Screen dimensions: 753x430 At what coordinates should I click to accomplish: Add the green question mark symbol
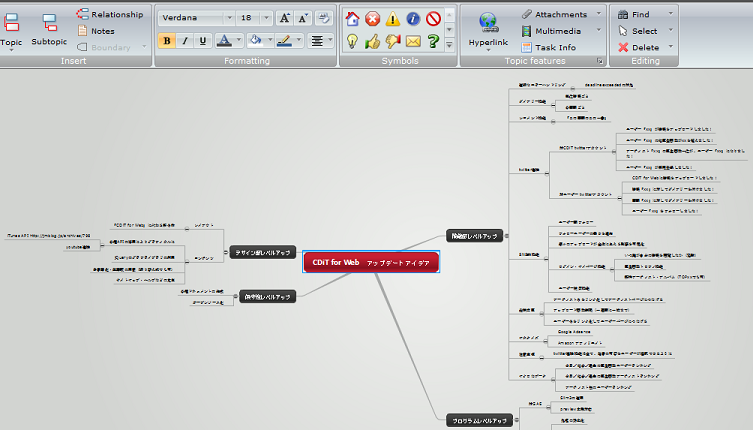[433, 41]
